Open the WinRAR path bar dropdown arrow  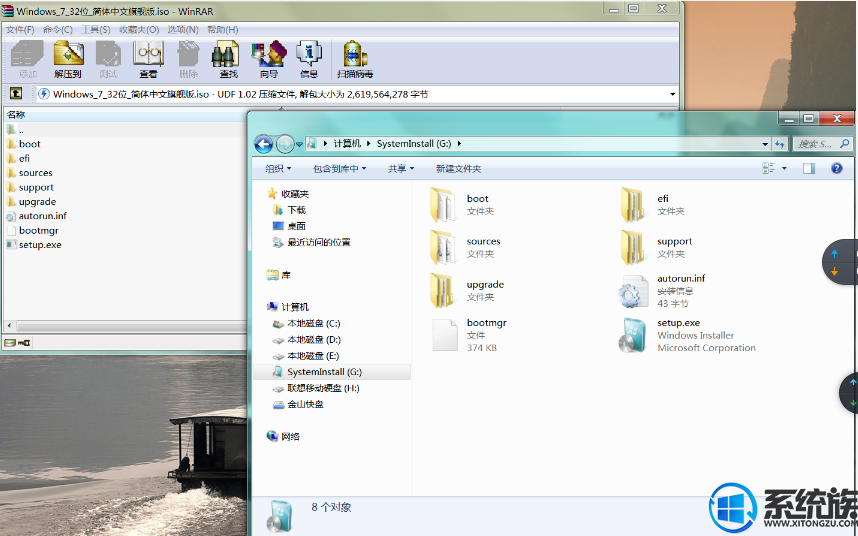pyautogui.click(x=673, y=94)
